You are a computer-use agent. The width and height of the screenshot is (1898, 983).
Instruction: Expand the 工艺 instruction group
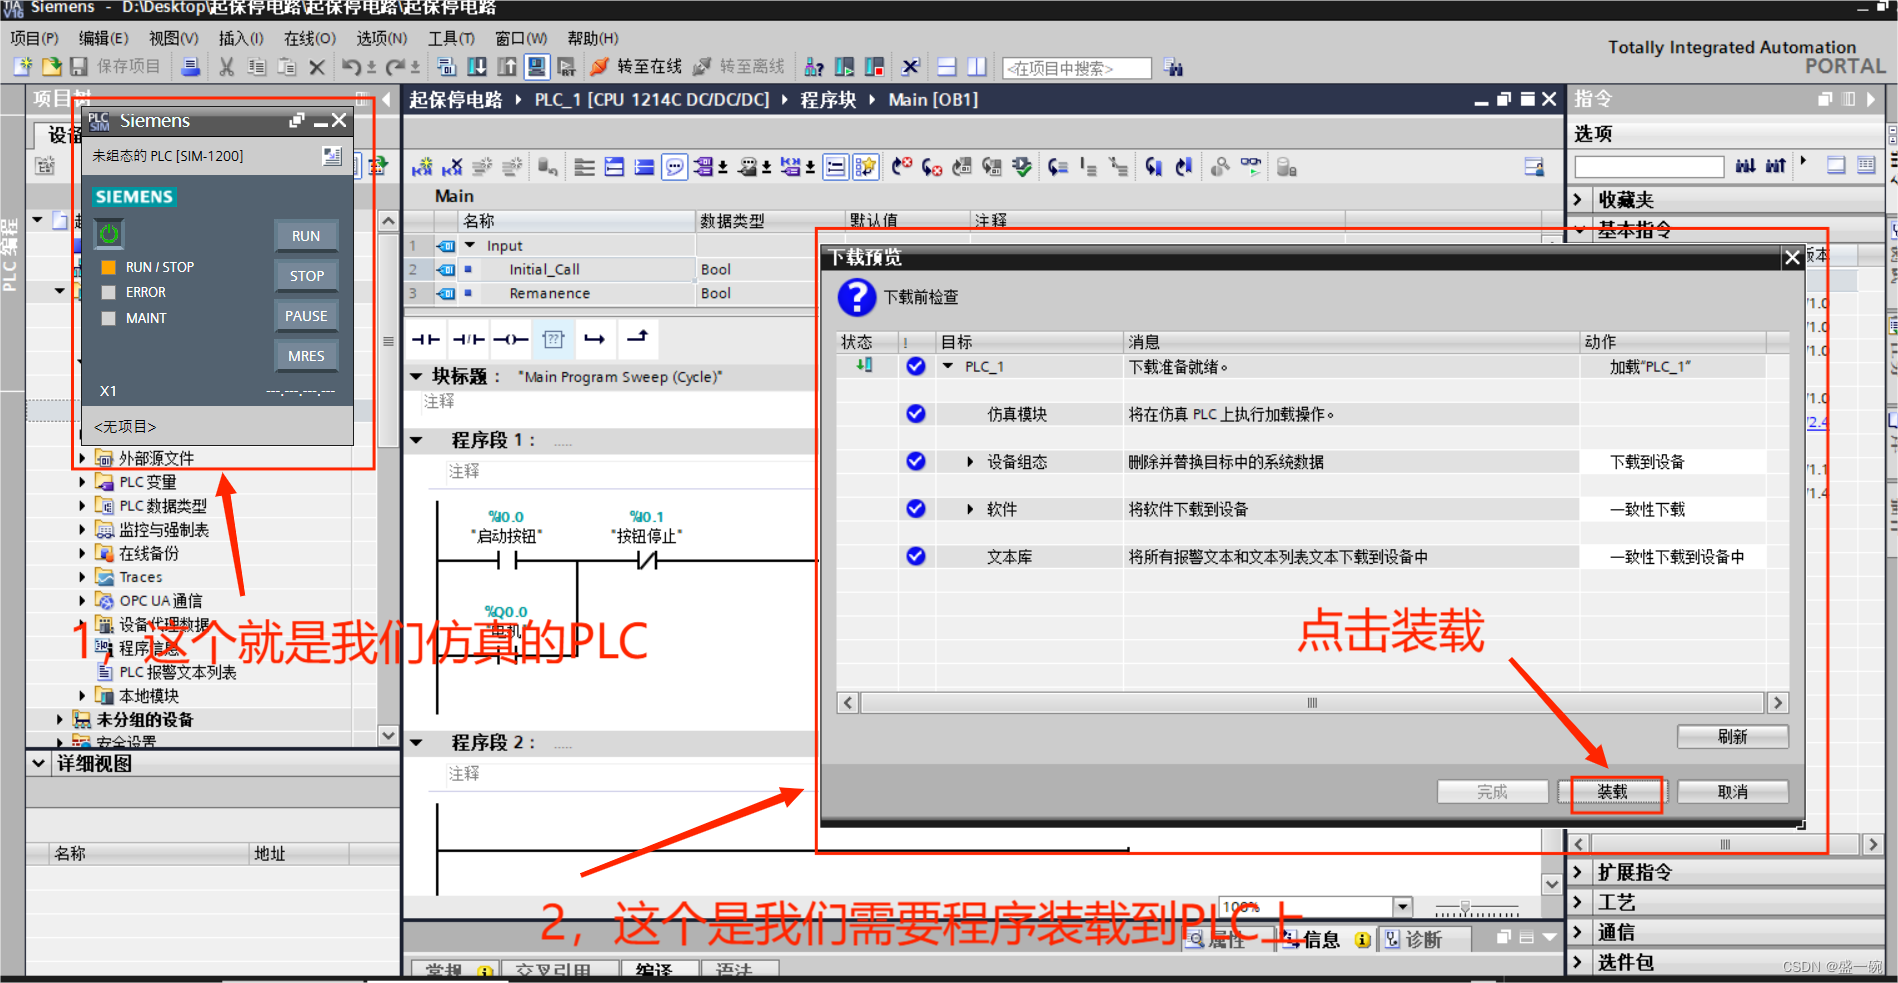coord(1578,902)
